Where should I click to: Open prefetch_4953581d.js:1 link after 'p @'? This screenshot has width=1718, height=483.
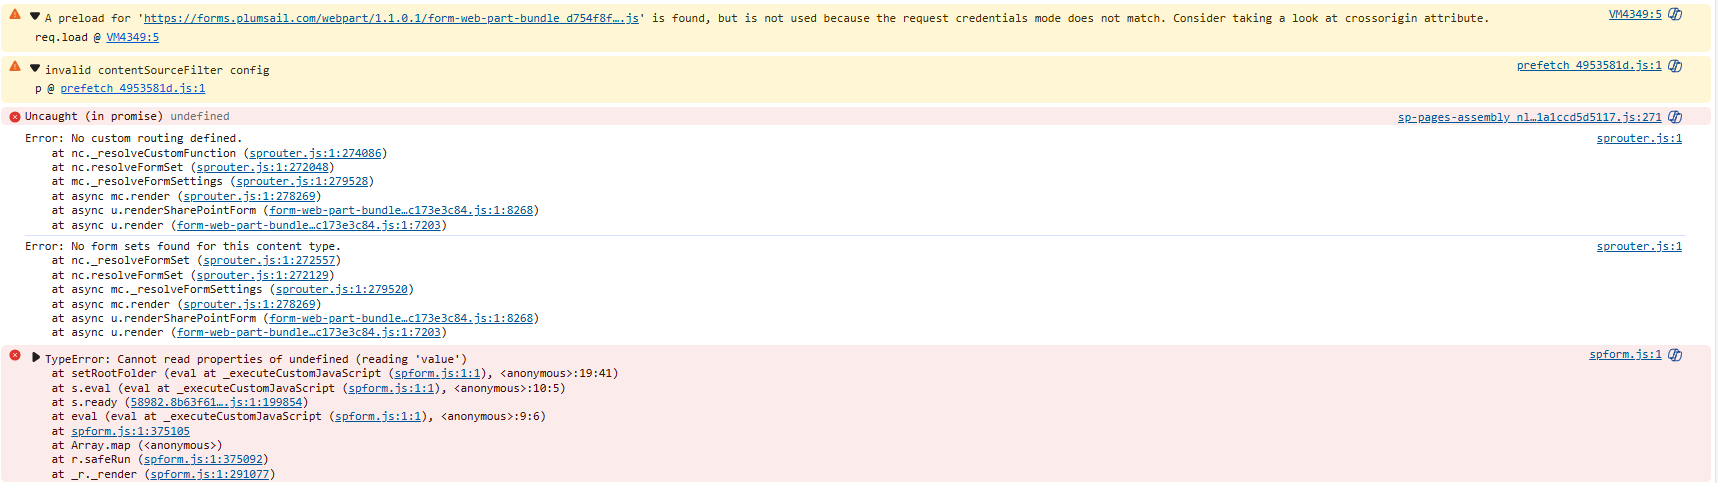click(x=132, y=88)
